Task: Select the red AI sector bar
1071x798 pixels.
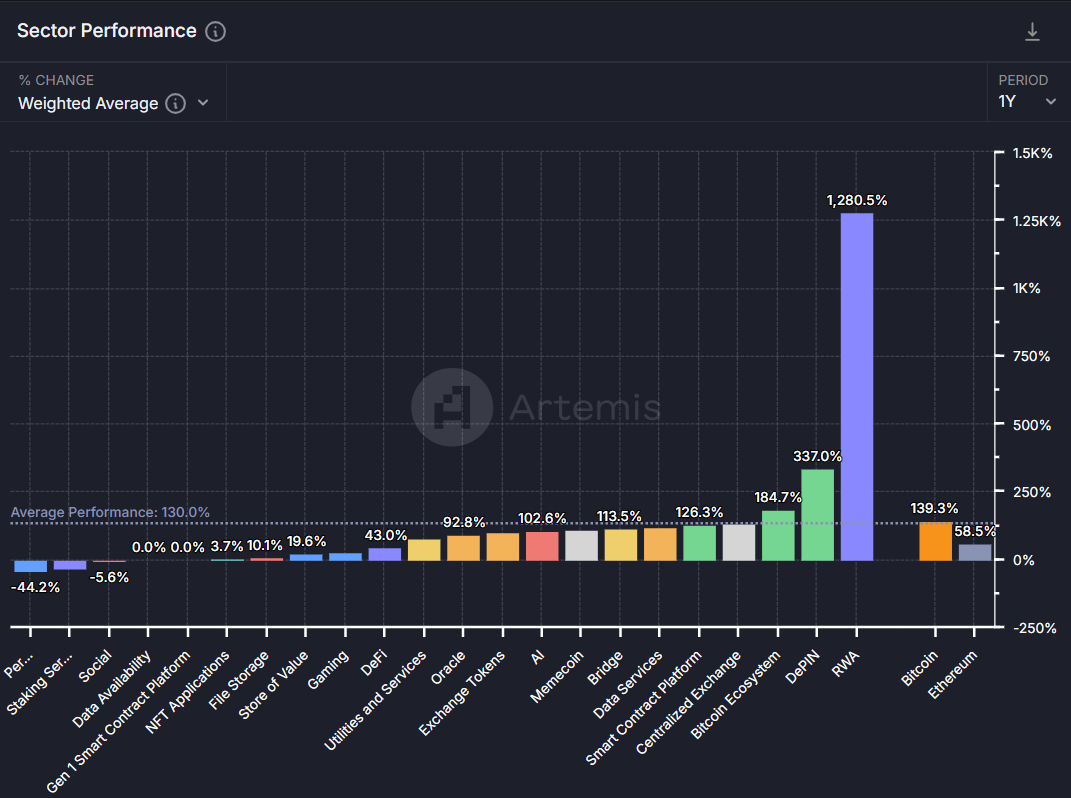Action: click(542, 546)
